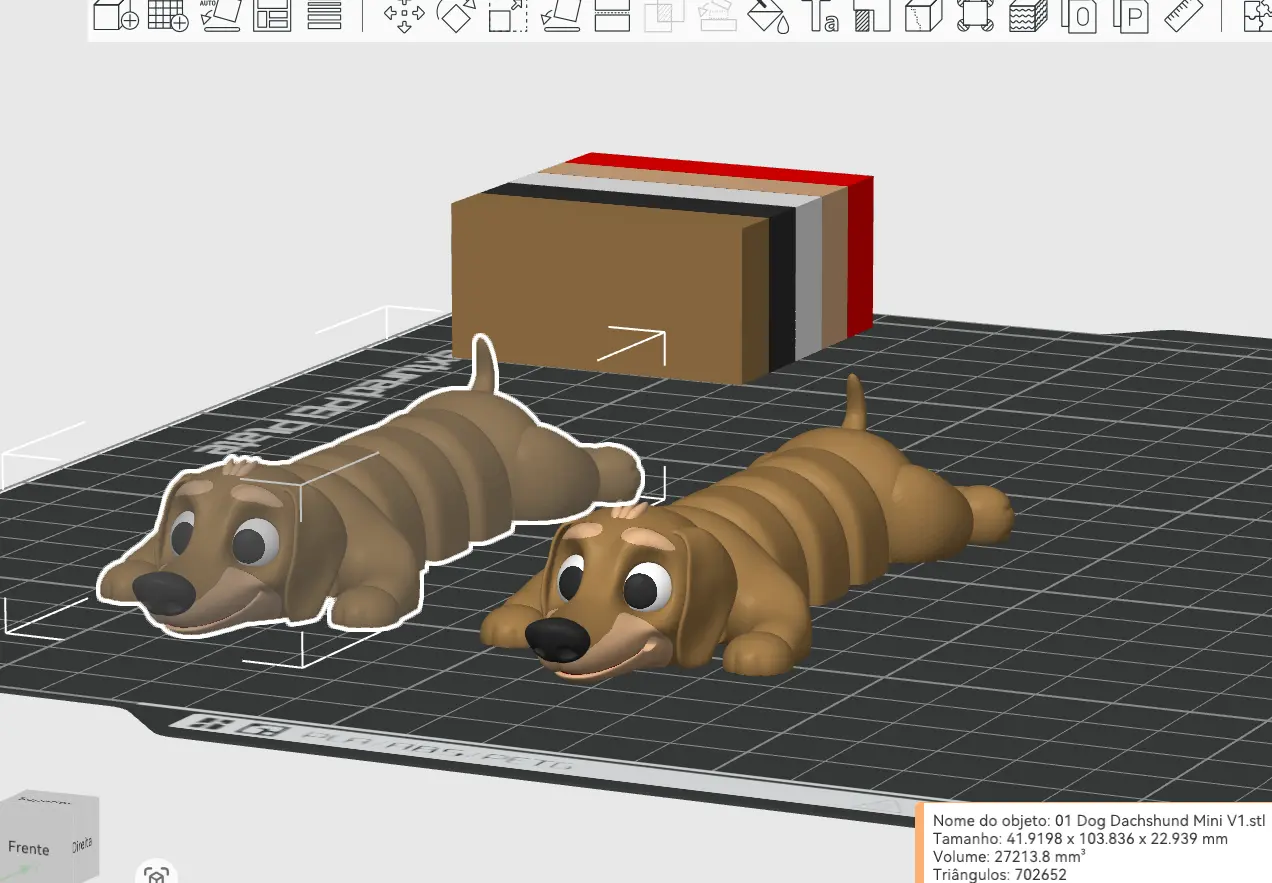This screenshot has width=1272, height=883.
Task: Click the 'Triângulos: 702652' line
Action: [x=1000, y=875]
